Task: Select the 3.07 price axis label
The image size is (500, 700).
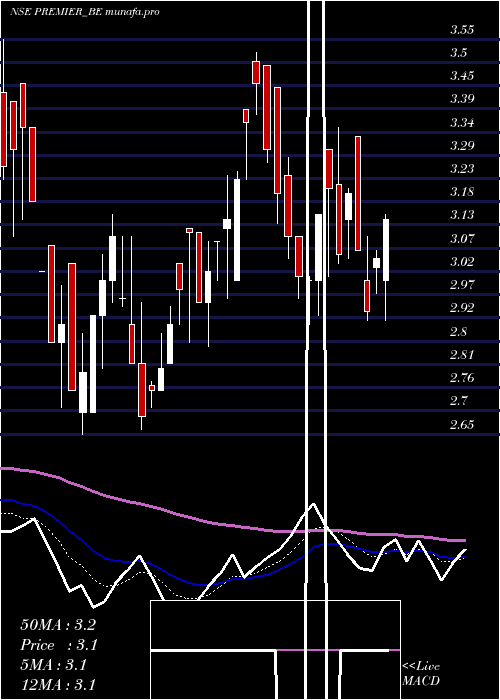Action: pyautogui.click(x=462, y=238)
